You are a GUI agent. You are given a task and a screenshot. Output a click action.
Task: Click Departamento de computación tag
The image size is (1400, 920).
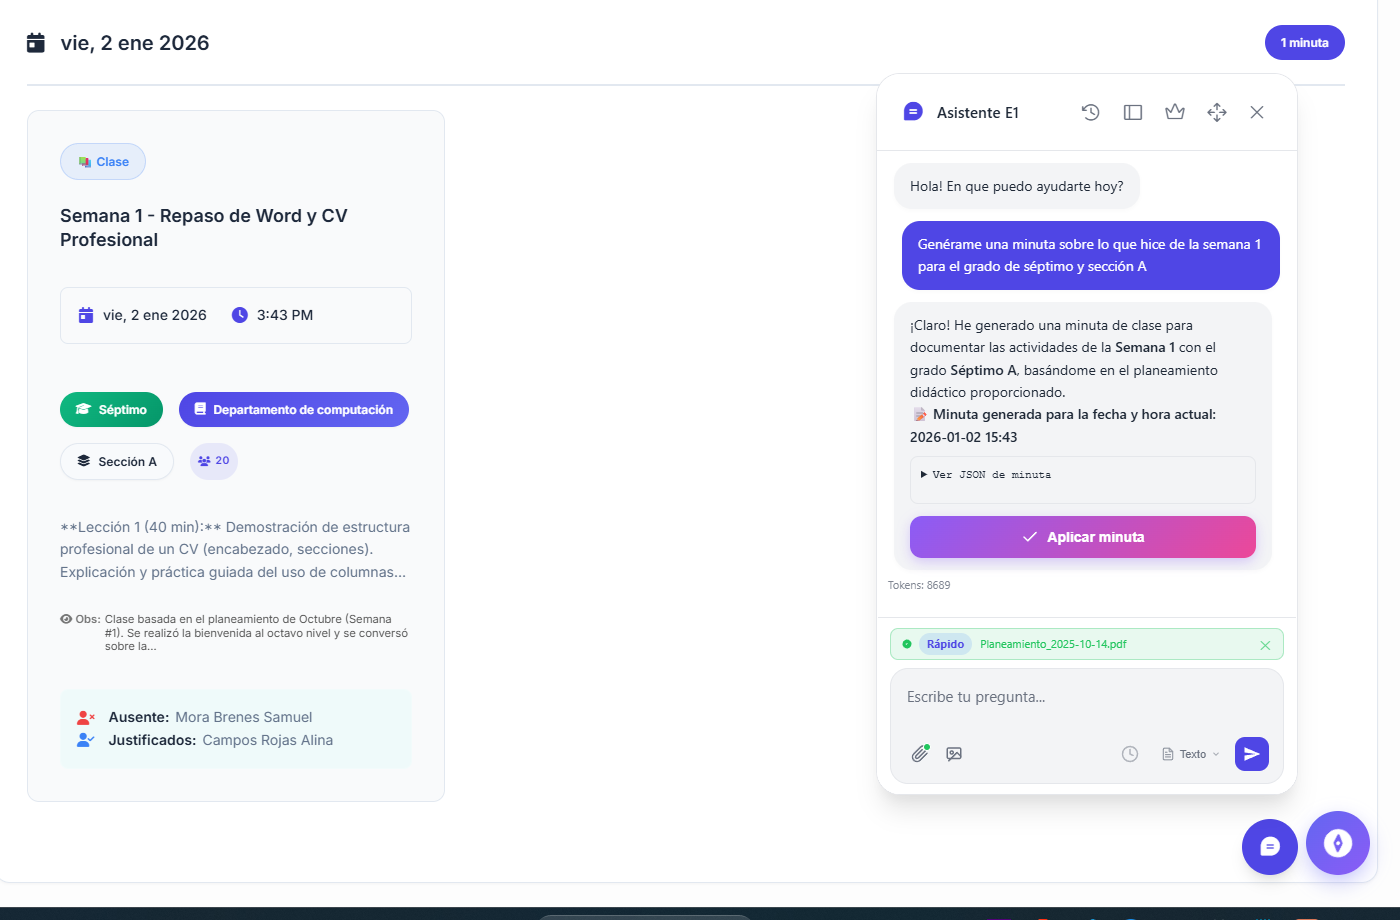(x=293, y=410)
